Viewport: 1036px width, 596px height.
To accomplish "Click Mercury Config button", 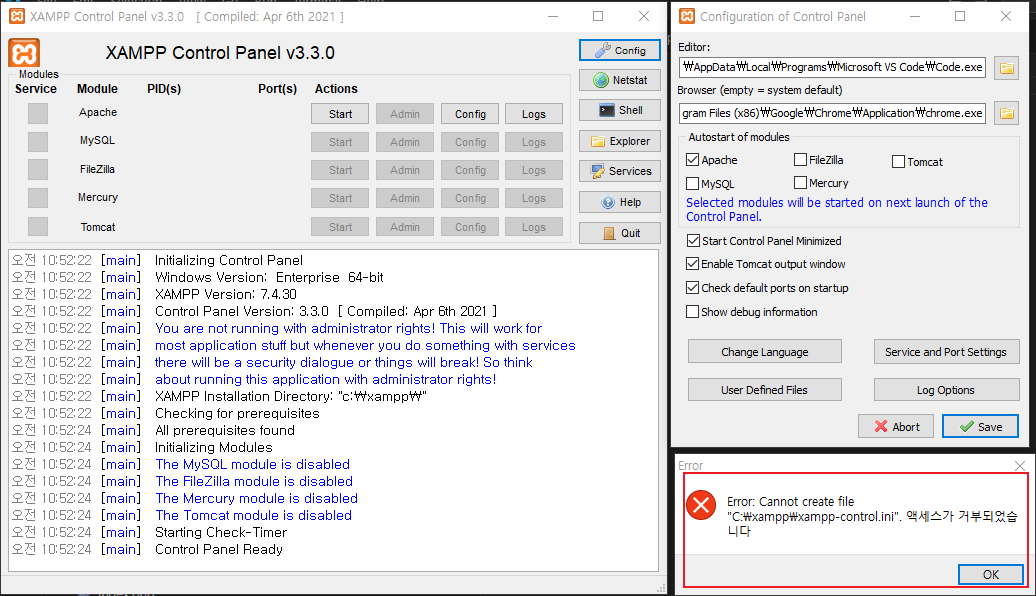I will click(470, 198).
